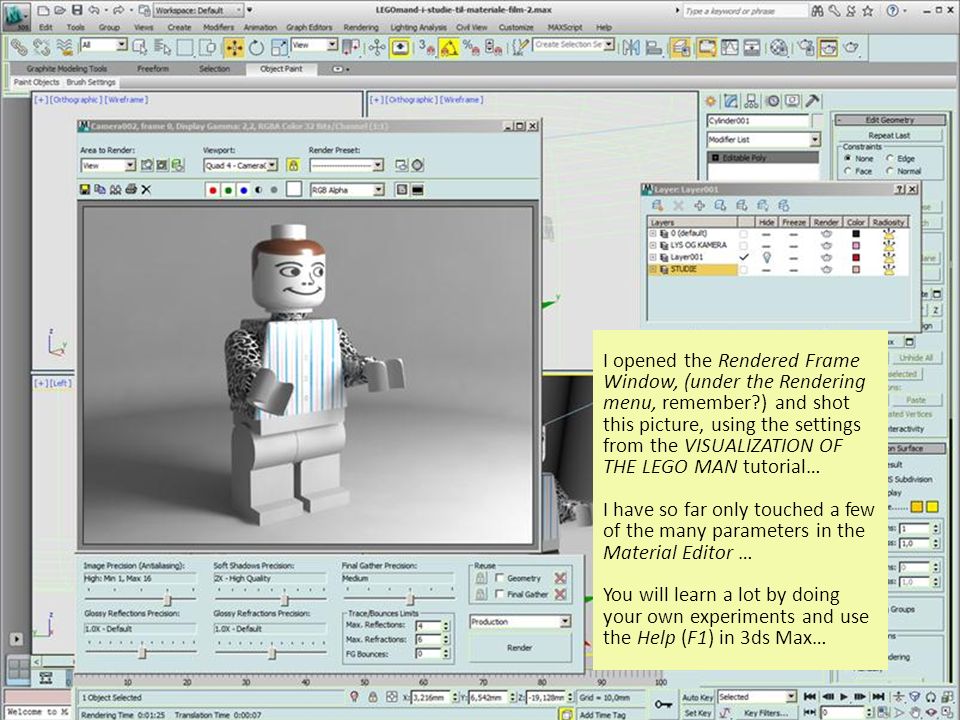Click the Layer001 red color swatch
960x720 pixels.
(856, 258)
